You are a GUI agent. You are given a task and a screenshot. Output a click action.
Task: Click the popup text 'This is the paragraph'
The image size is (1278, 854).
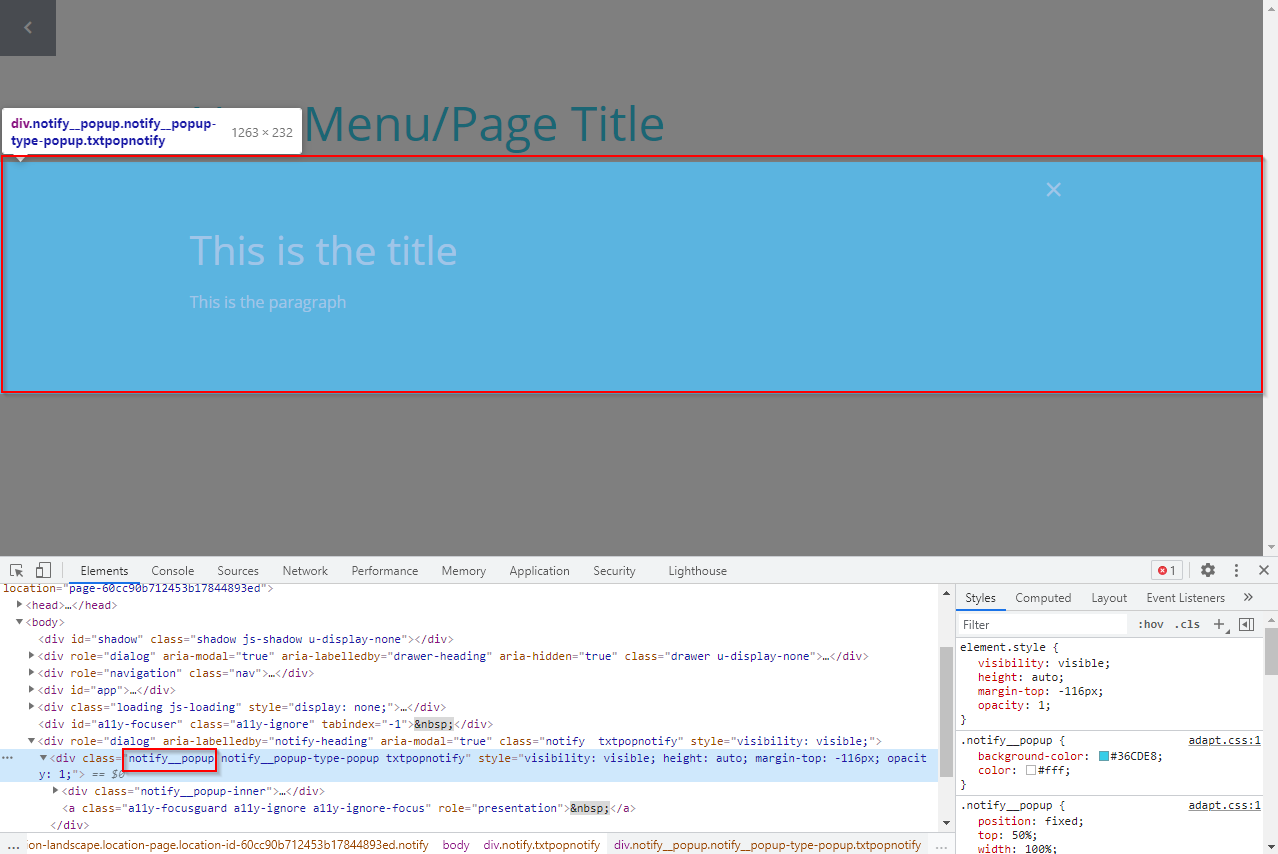[268, 302]
